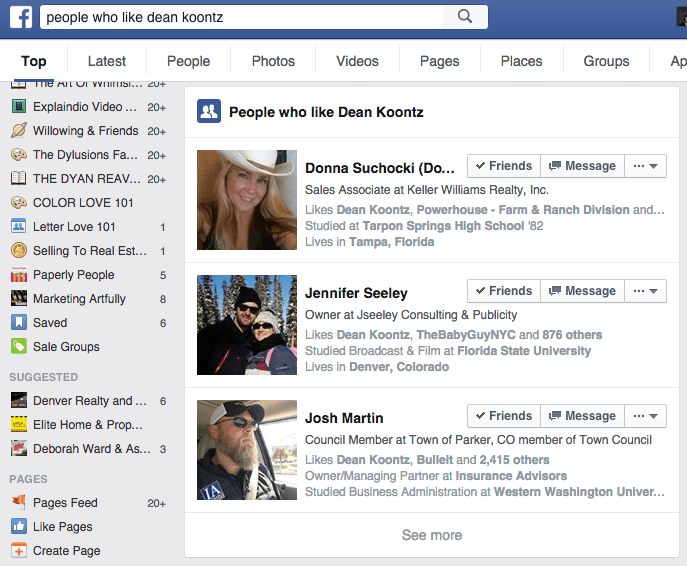Image resolution: width=687 pixels, height=566 pixels.
Task: Open Florida State University link
Action: coord(524,350)
